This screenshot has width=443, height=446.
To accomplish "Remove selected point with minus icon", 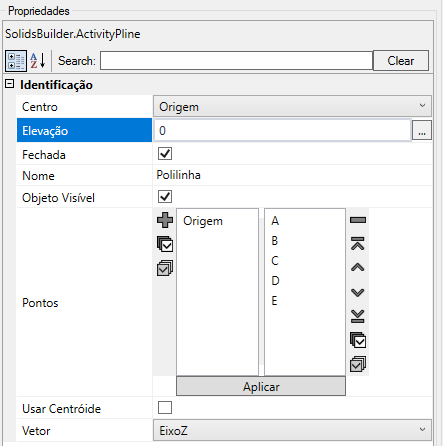I will (358, 220).
